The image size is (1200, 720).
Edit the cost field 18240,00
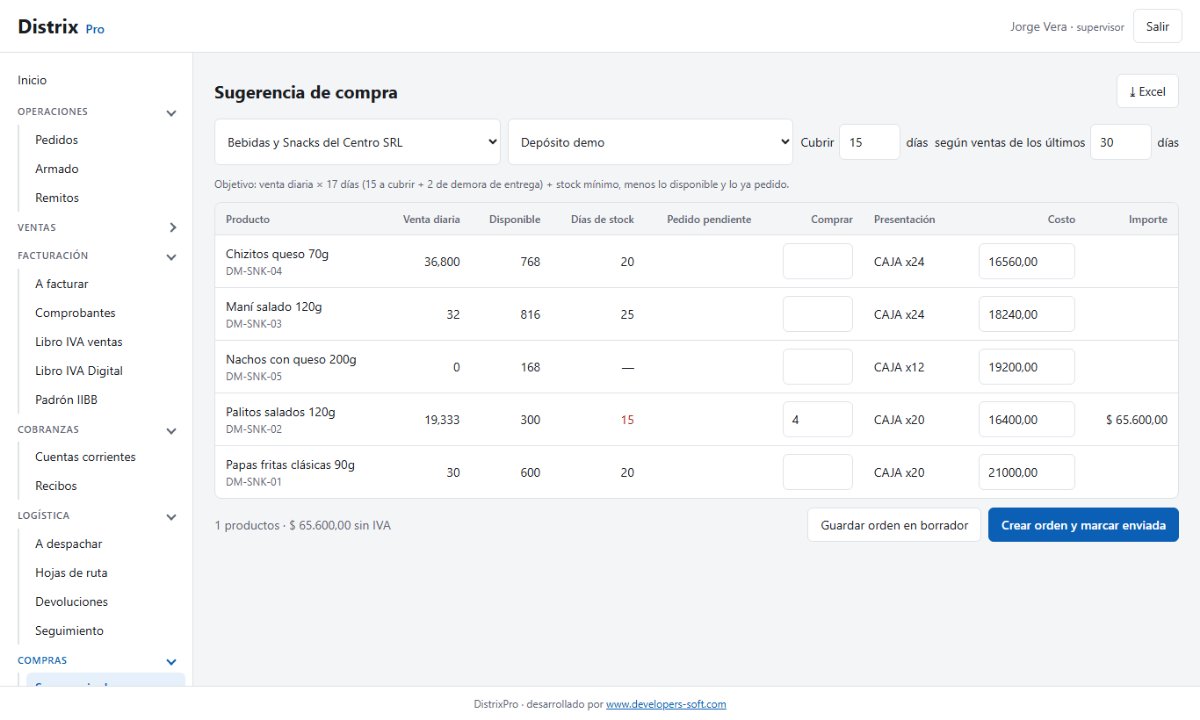click(1027, 315)
